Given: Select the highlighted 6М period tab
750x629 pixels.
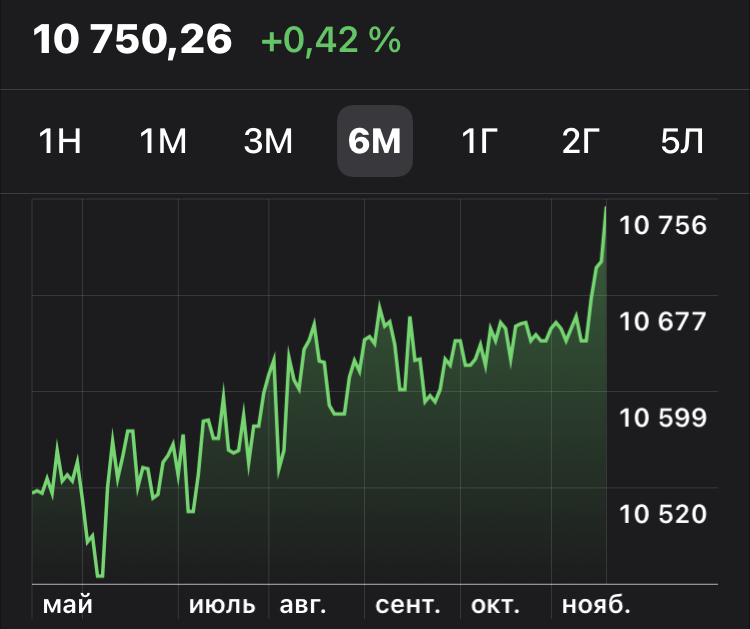Looking at the screenshot, I should tap(375, 142).
